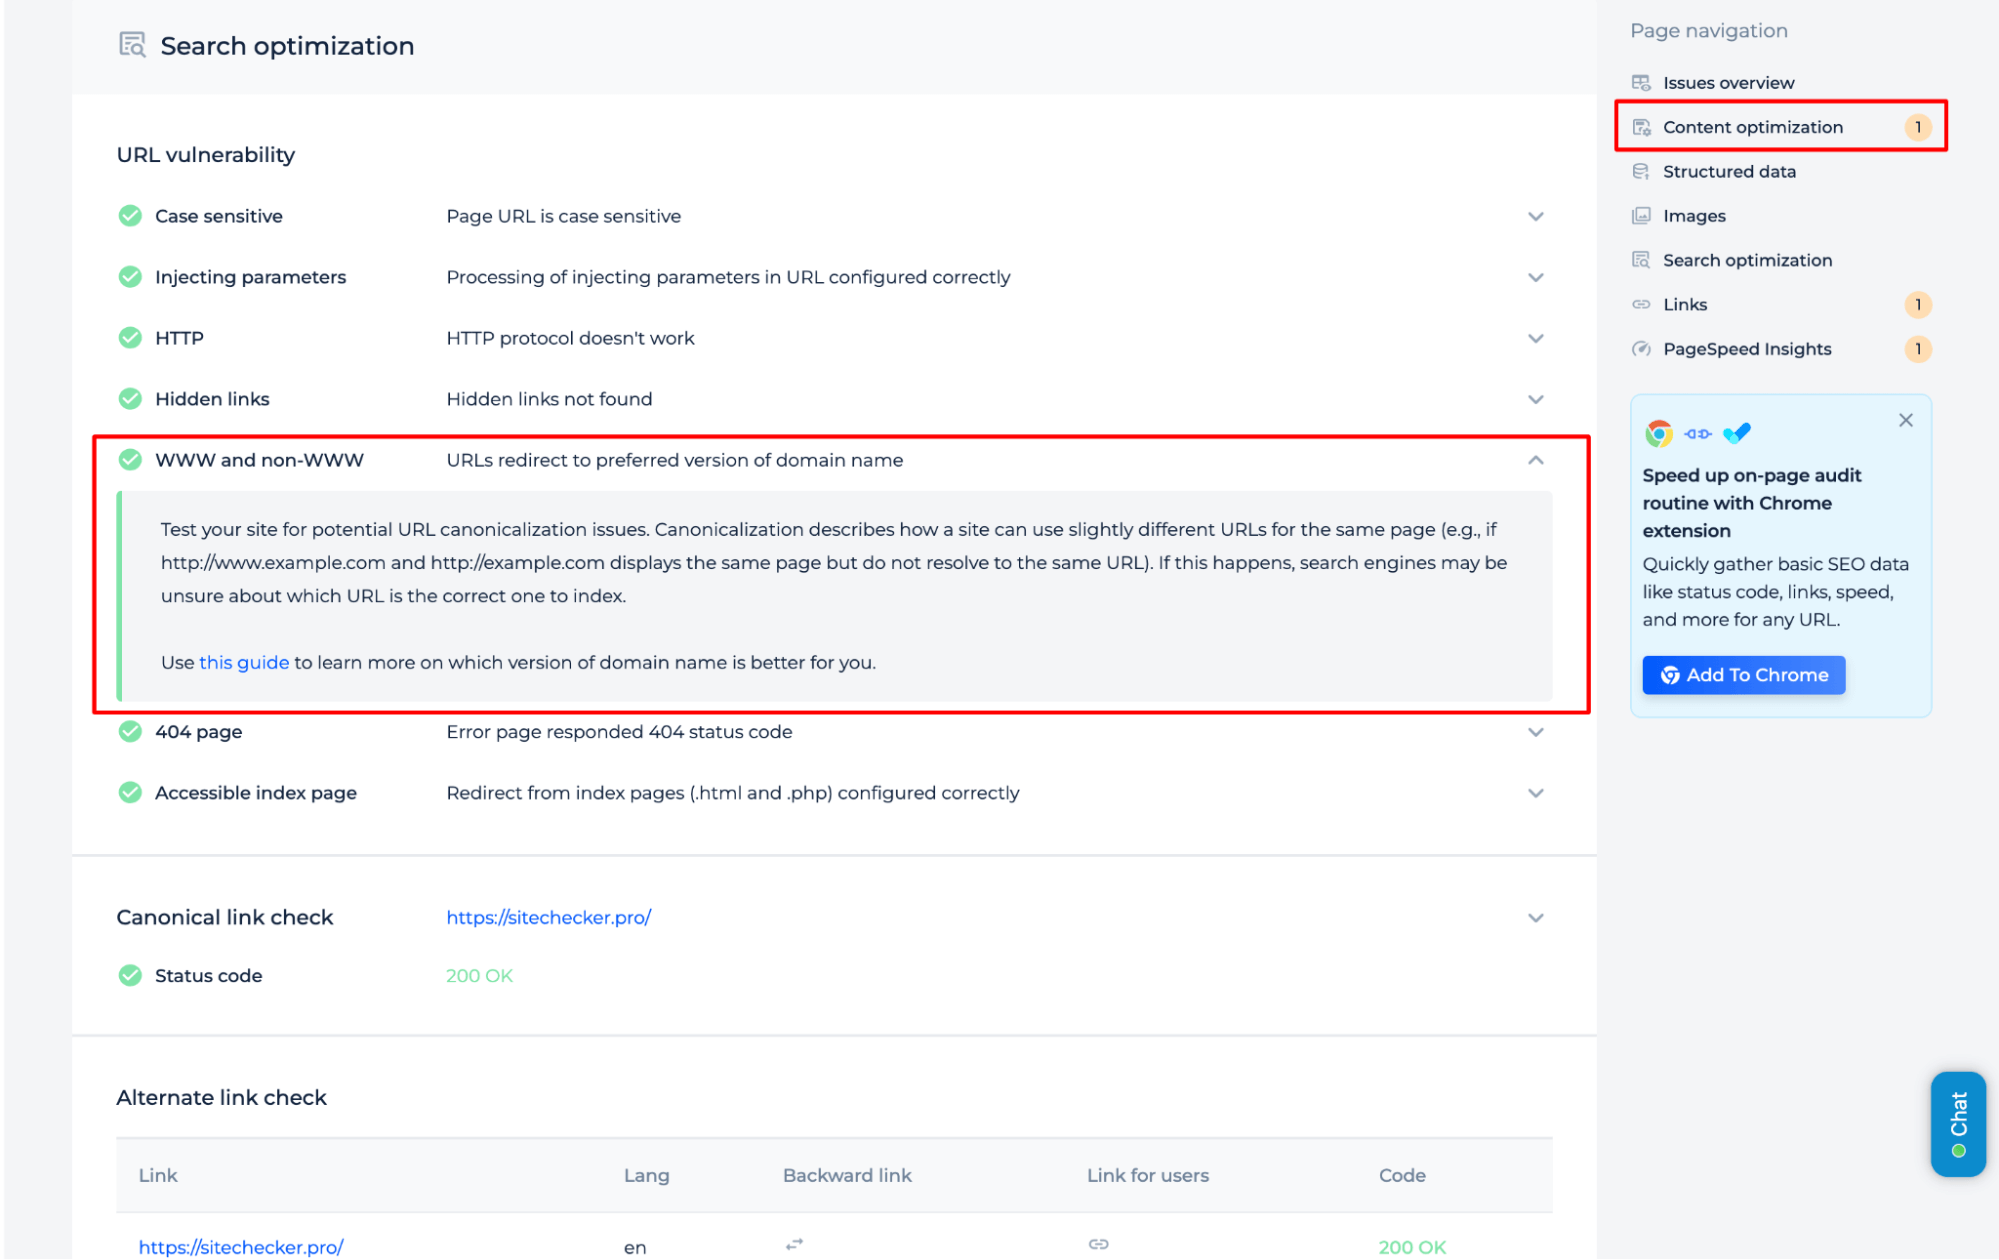Screen dimensions: 1999x1260
Task: Expand the Case sensitive check row
Action: click(1534, 215)
